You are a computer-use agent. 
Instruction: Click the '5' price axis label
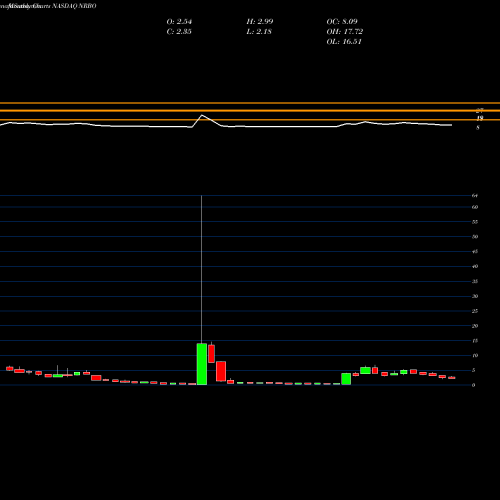pyautogui.click(x=473, y=370)
